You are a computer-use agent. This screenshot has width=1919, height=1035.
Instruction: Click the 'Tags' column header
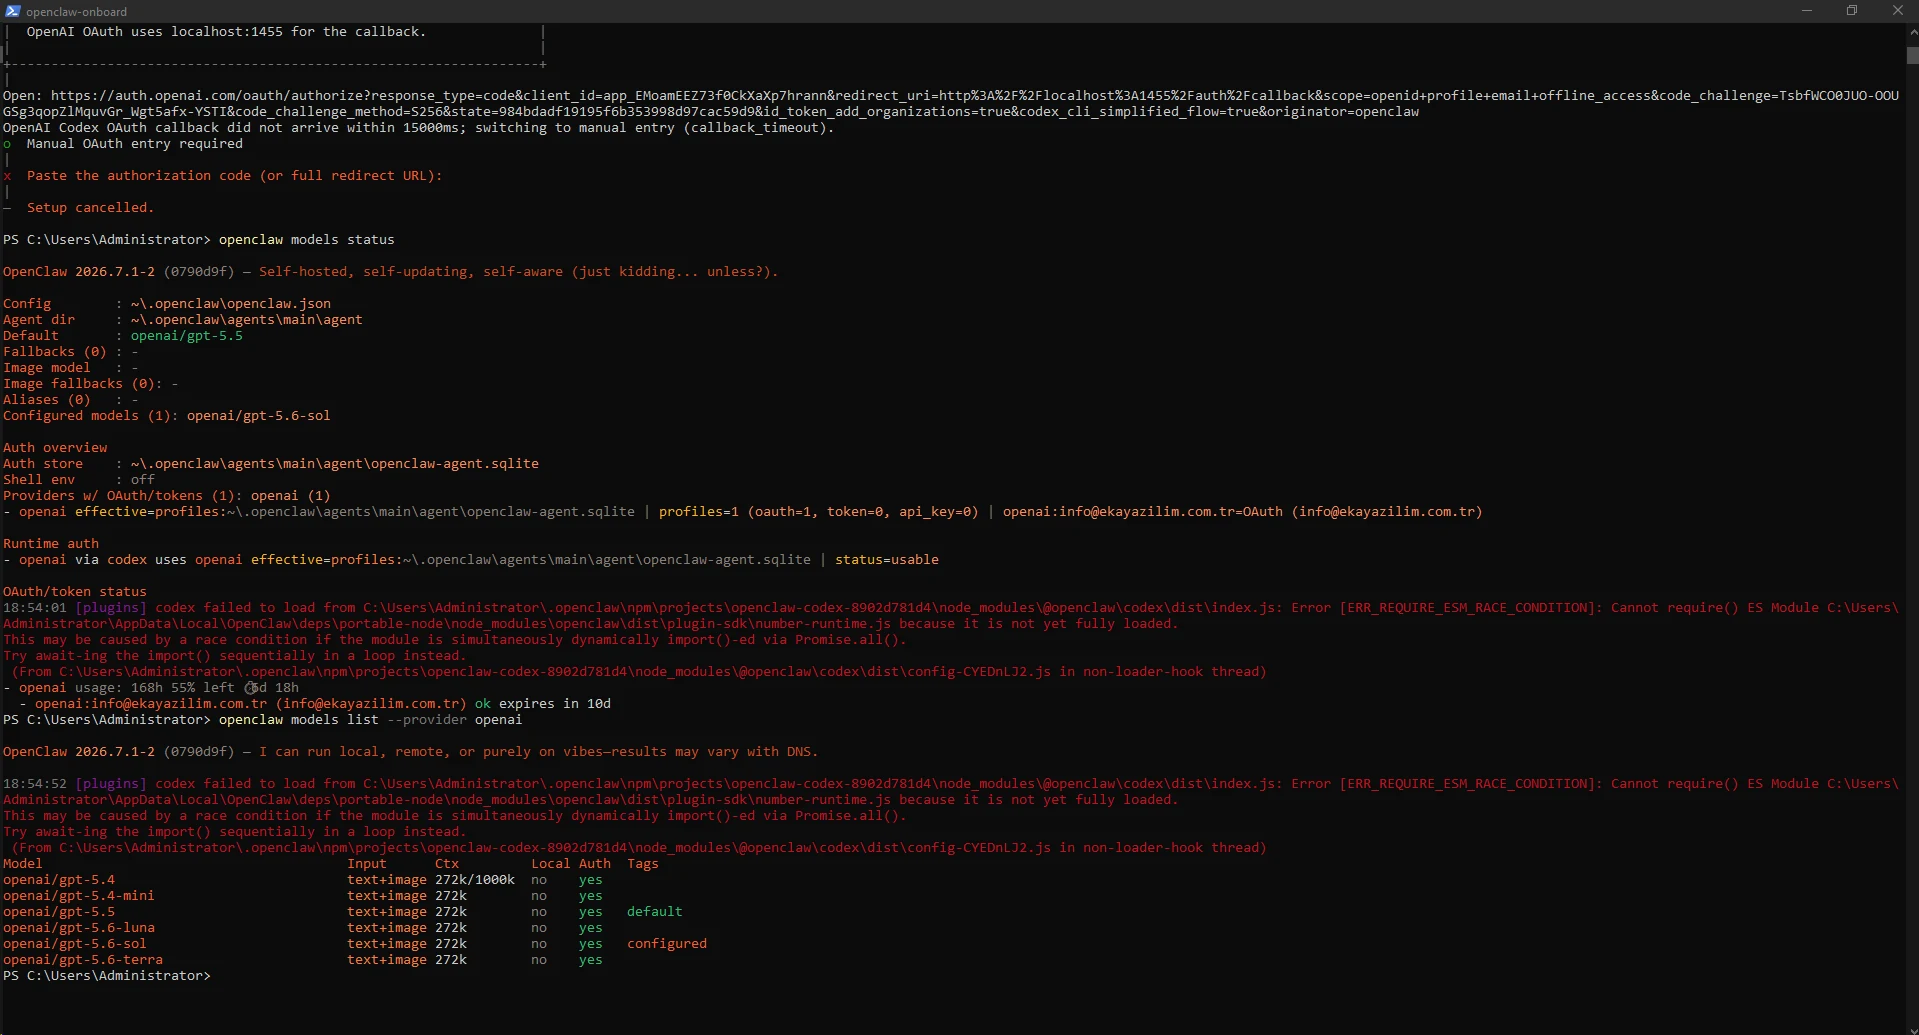click(x=643, y=864)
